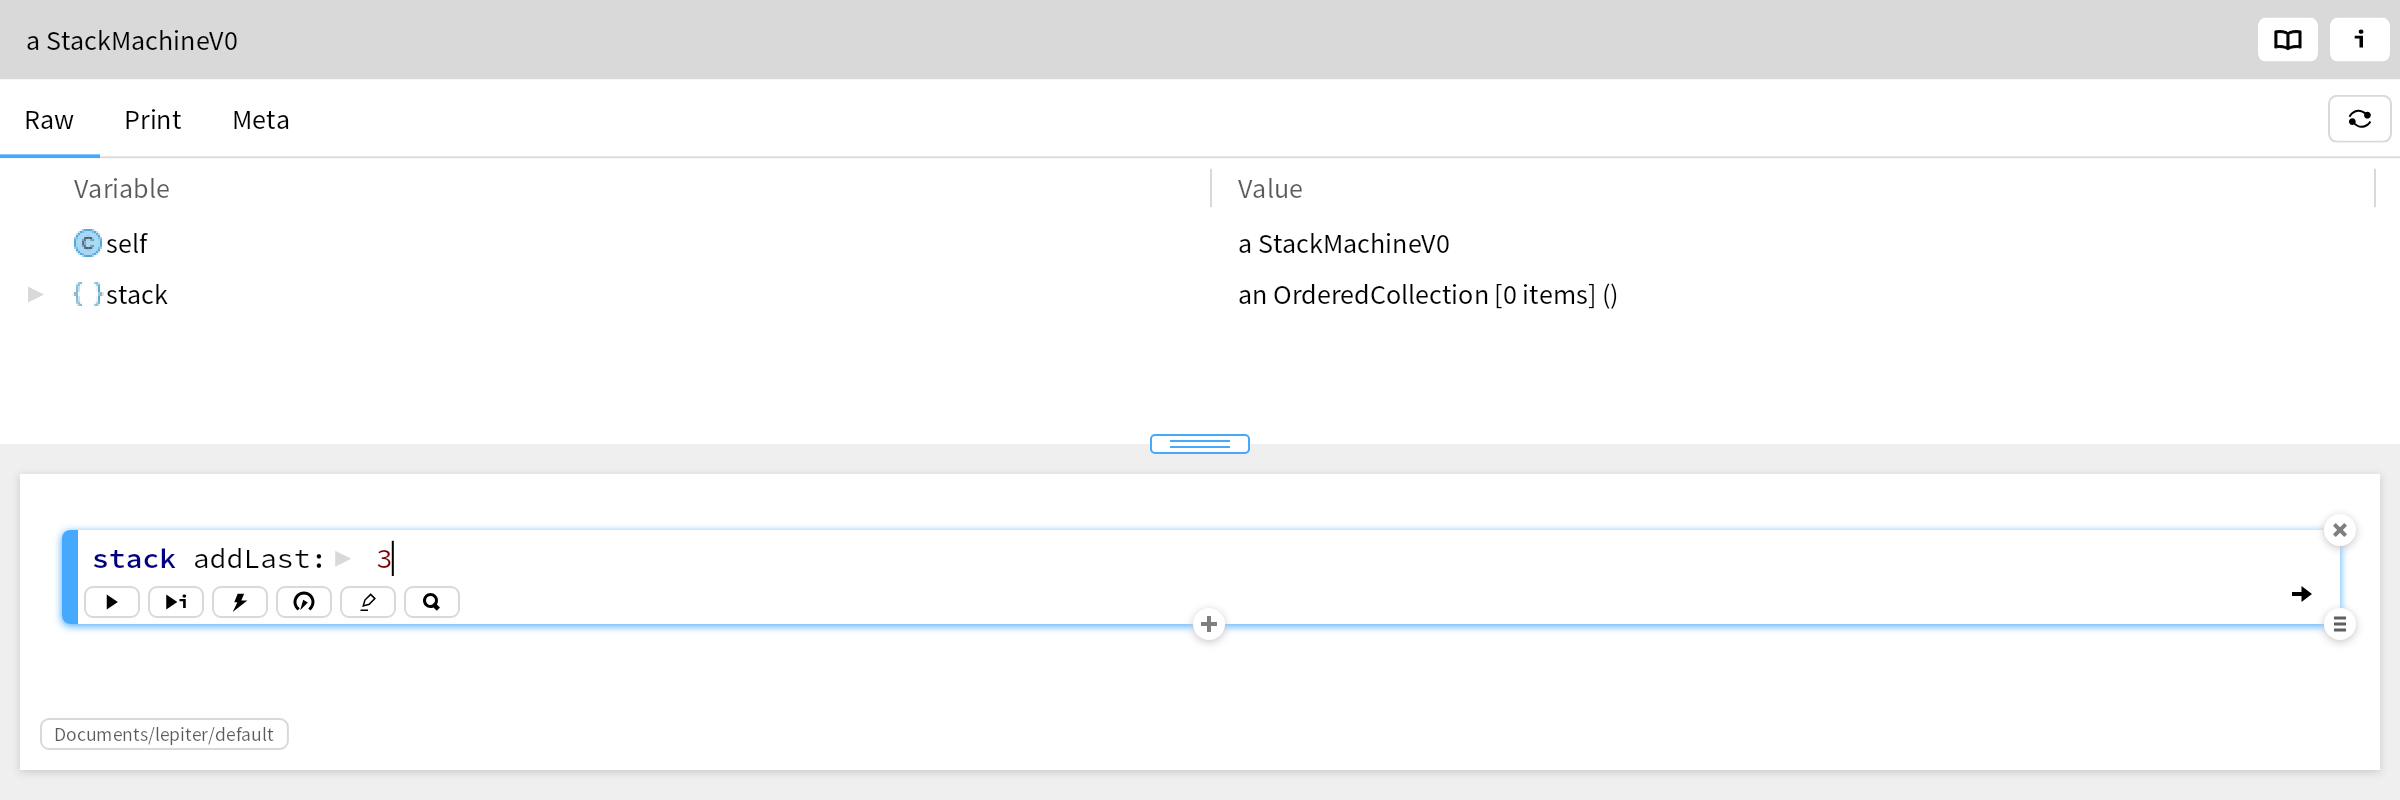The width and height of the screenshot is (2400, 800).
Task: Click value 'an OrderedCollection [0 items] ()'
Action: [x=1428, y=295]
